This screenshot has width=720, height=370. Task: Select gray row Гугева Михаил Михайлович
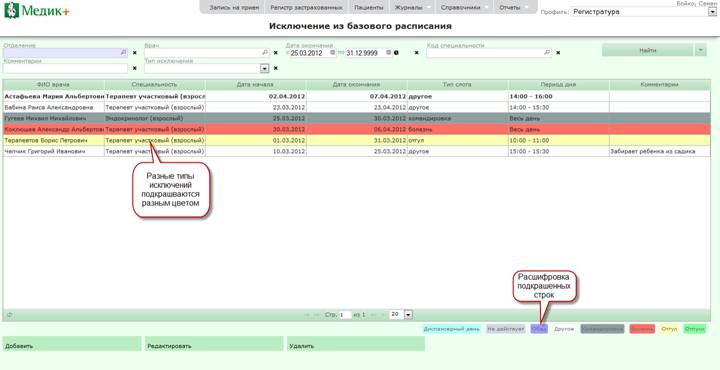pos(357,118)
